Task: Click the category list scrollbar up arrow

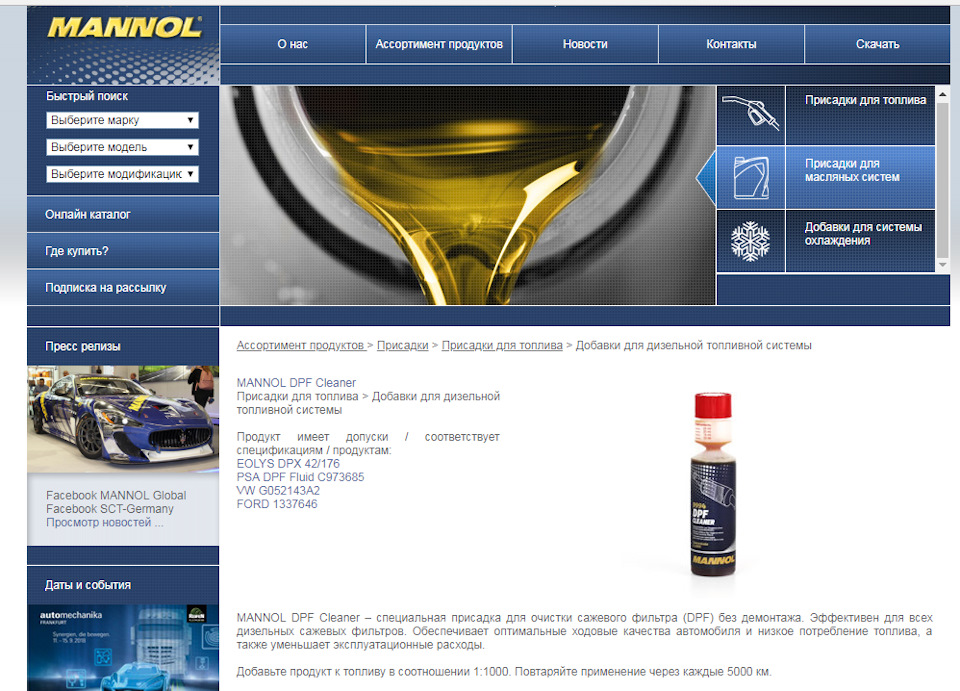Action: click(x=943, y=95)
